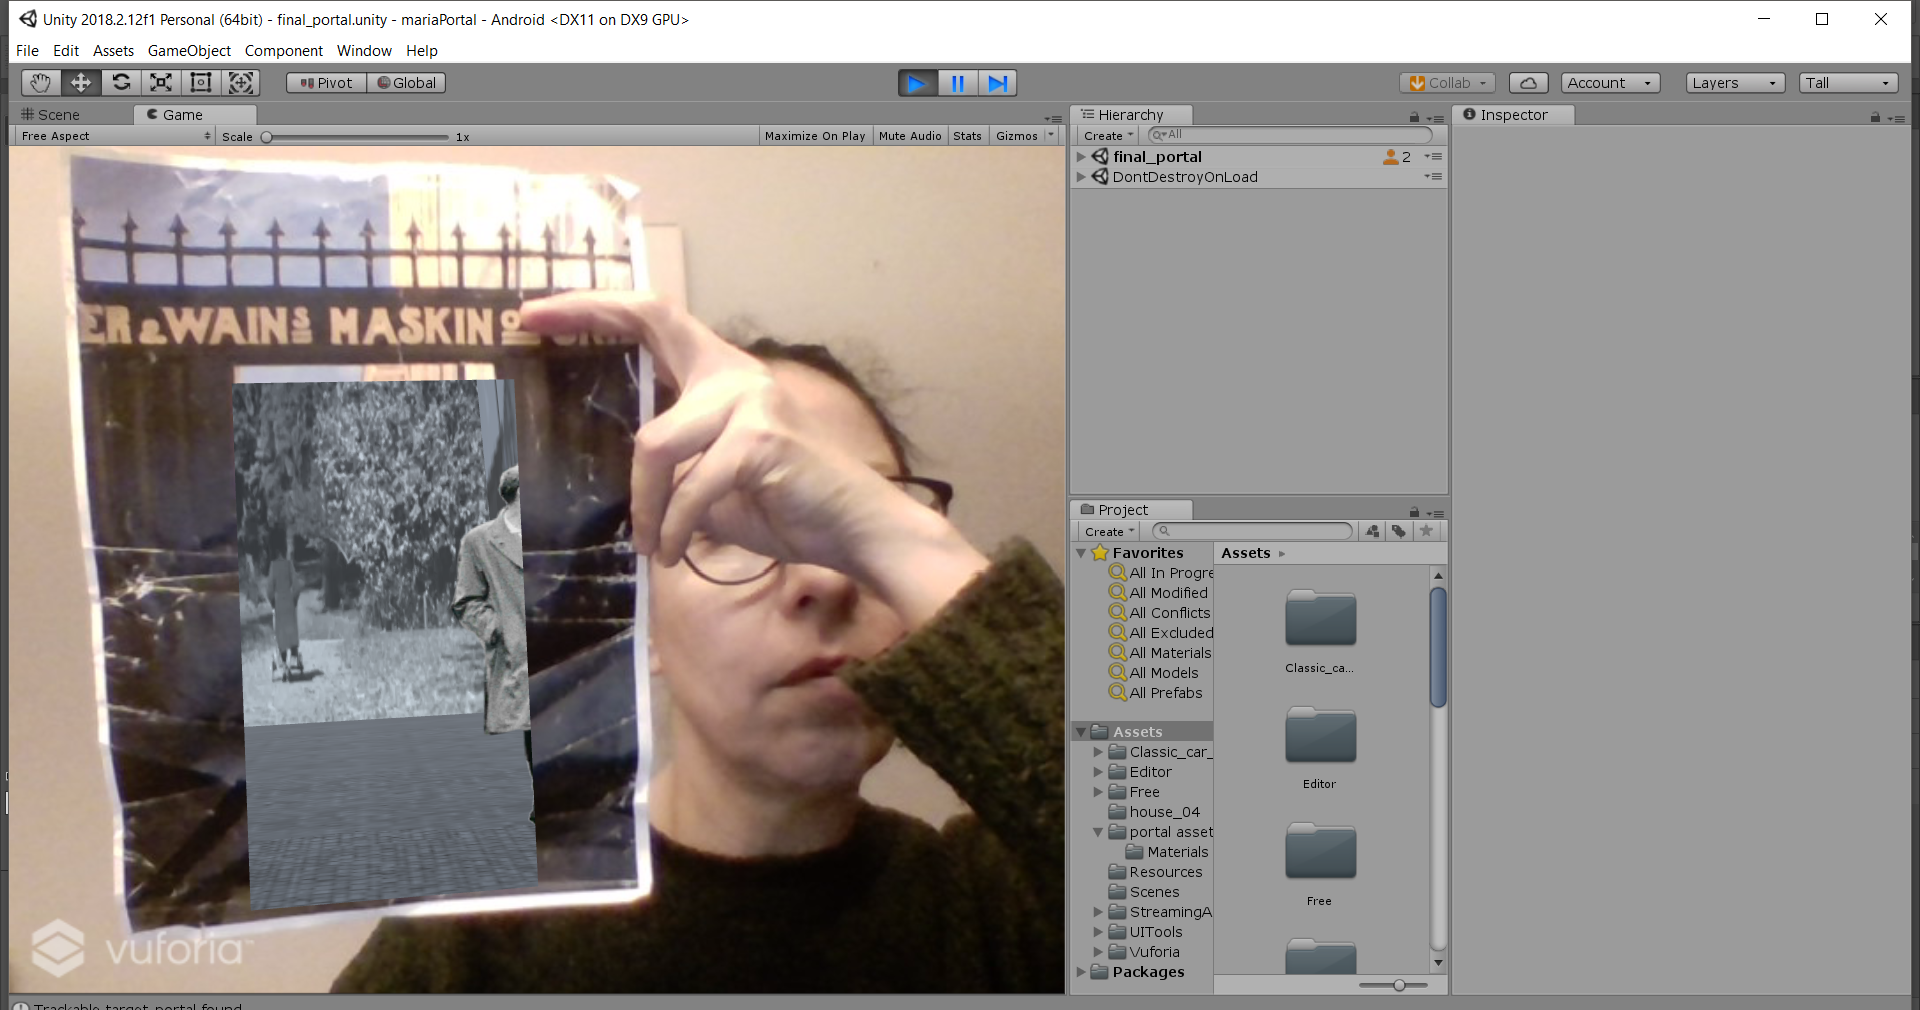The image size is (1920, 1010).
Task: Click the Step forward button
Action: tap(997, 83)
